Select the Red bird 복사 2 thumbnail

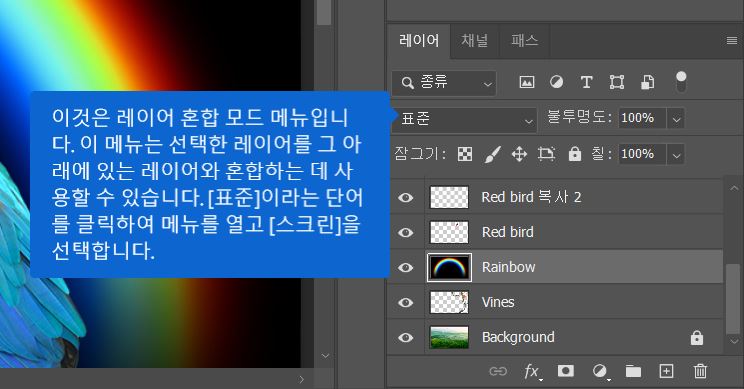(449, 197)
